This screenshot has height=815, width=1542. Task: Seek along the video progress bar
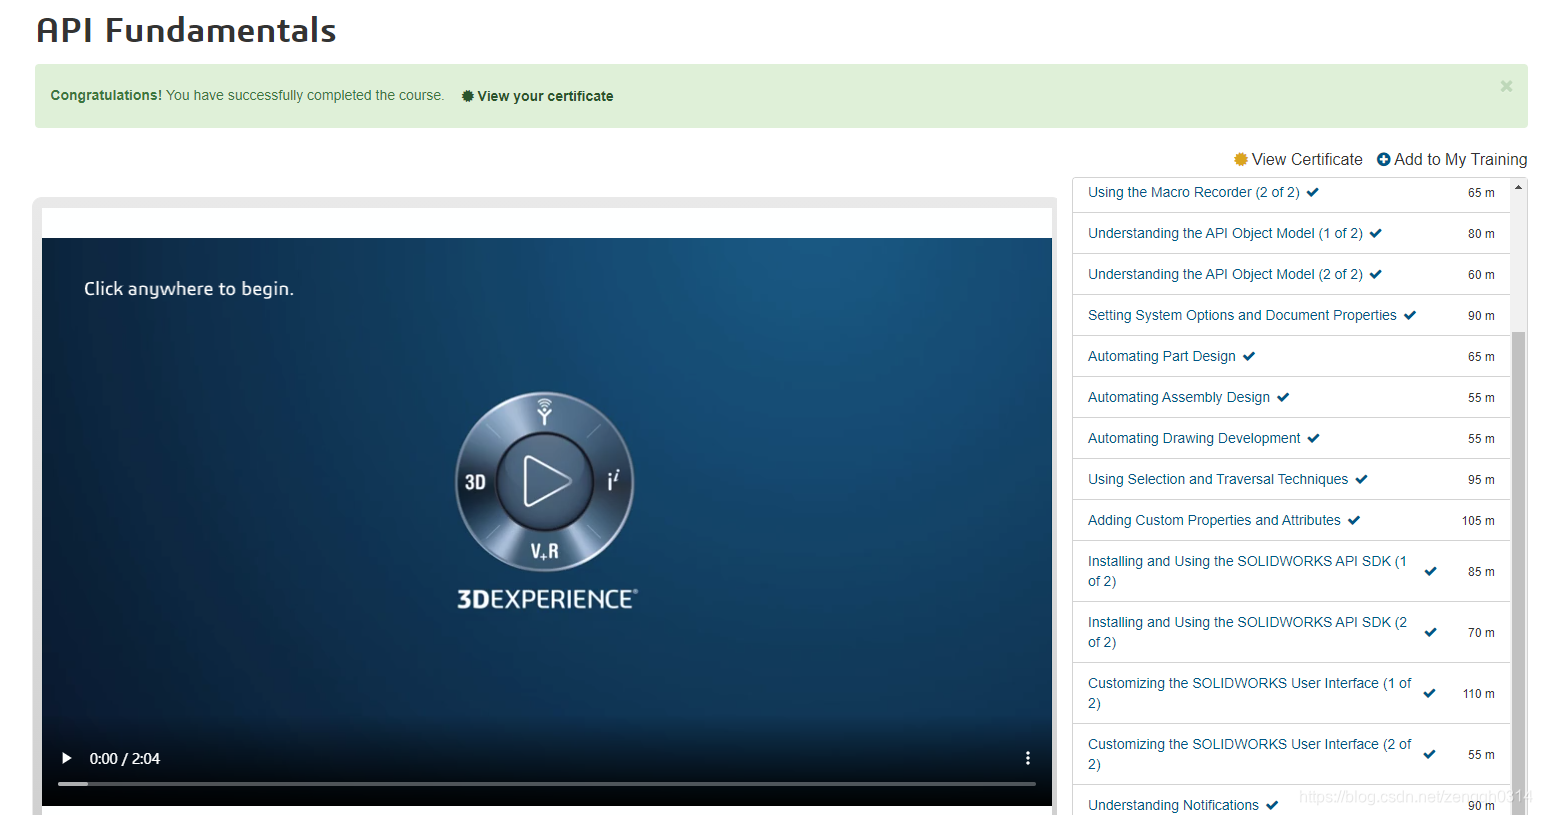pyautogui.click(x=547, y=784)
